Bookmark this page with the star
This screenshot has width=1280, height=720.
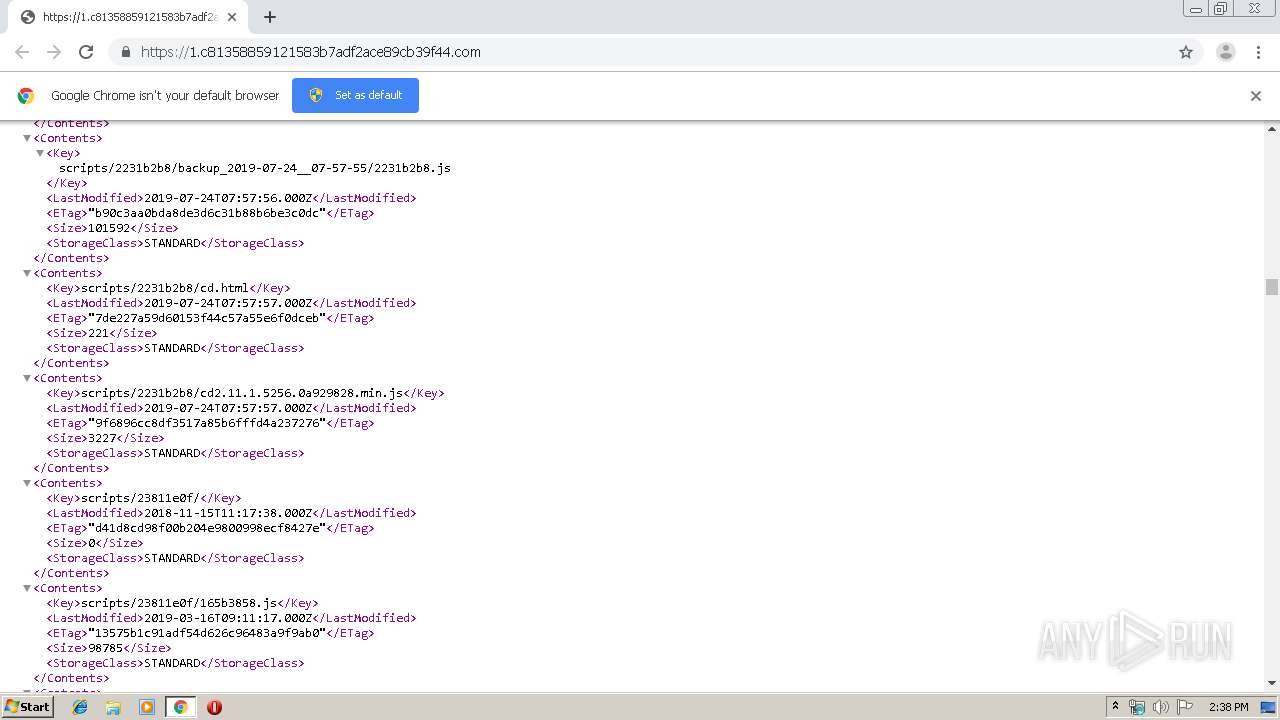(x=1186, y=52)
